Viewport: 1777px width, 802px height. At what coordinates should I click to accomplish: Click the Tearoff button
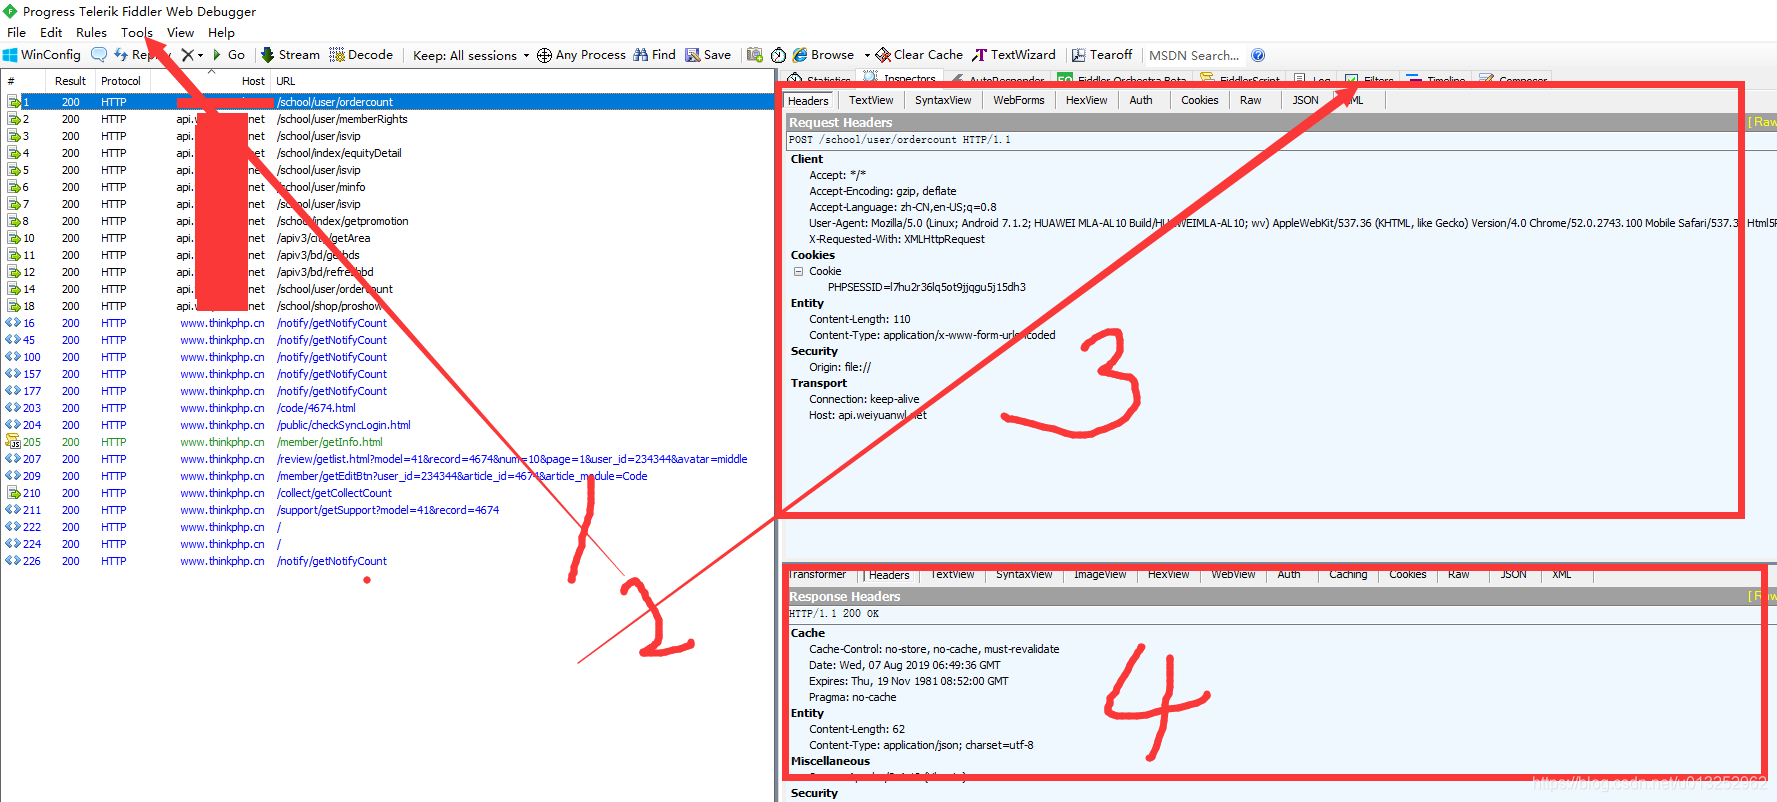[x=1102, y=55]
